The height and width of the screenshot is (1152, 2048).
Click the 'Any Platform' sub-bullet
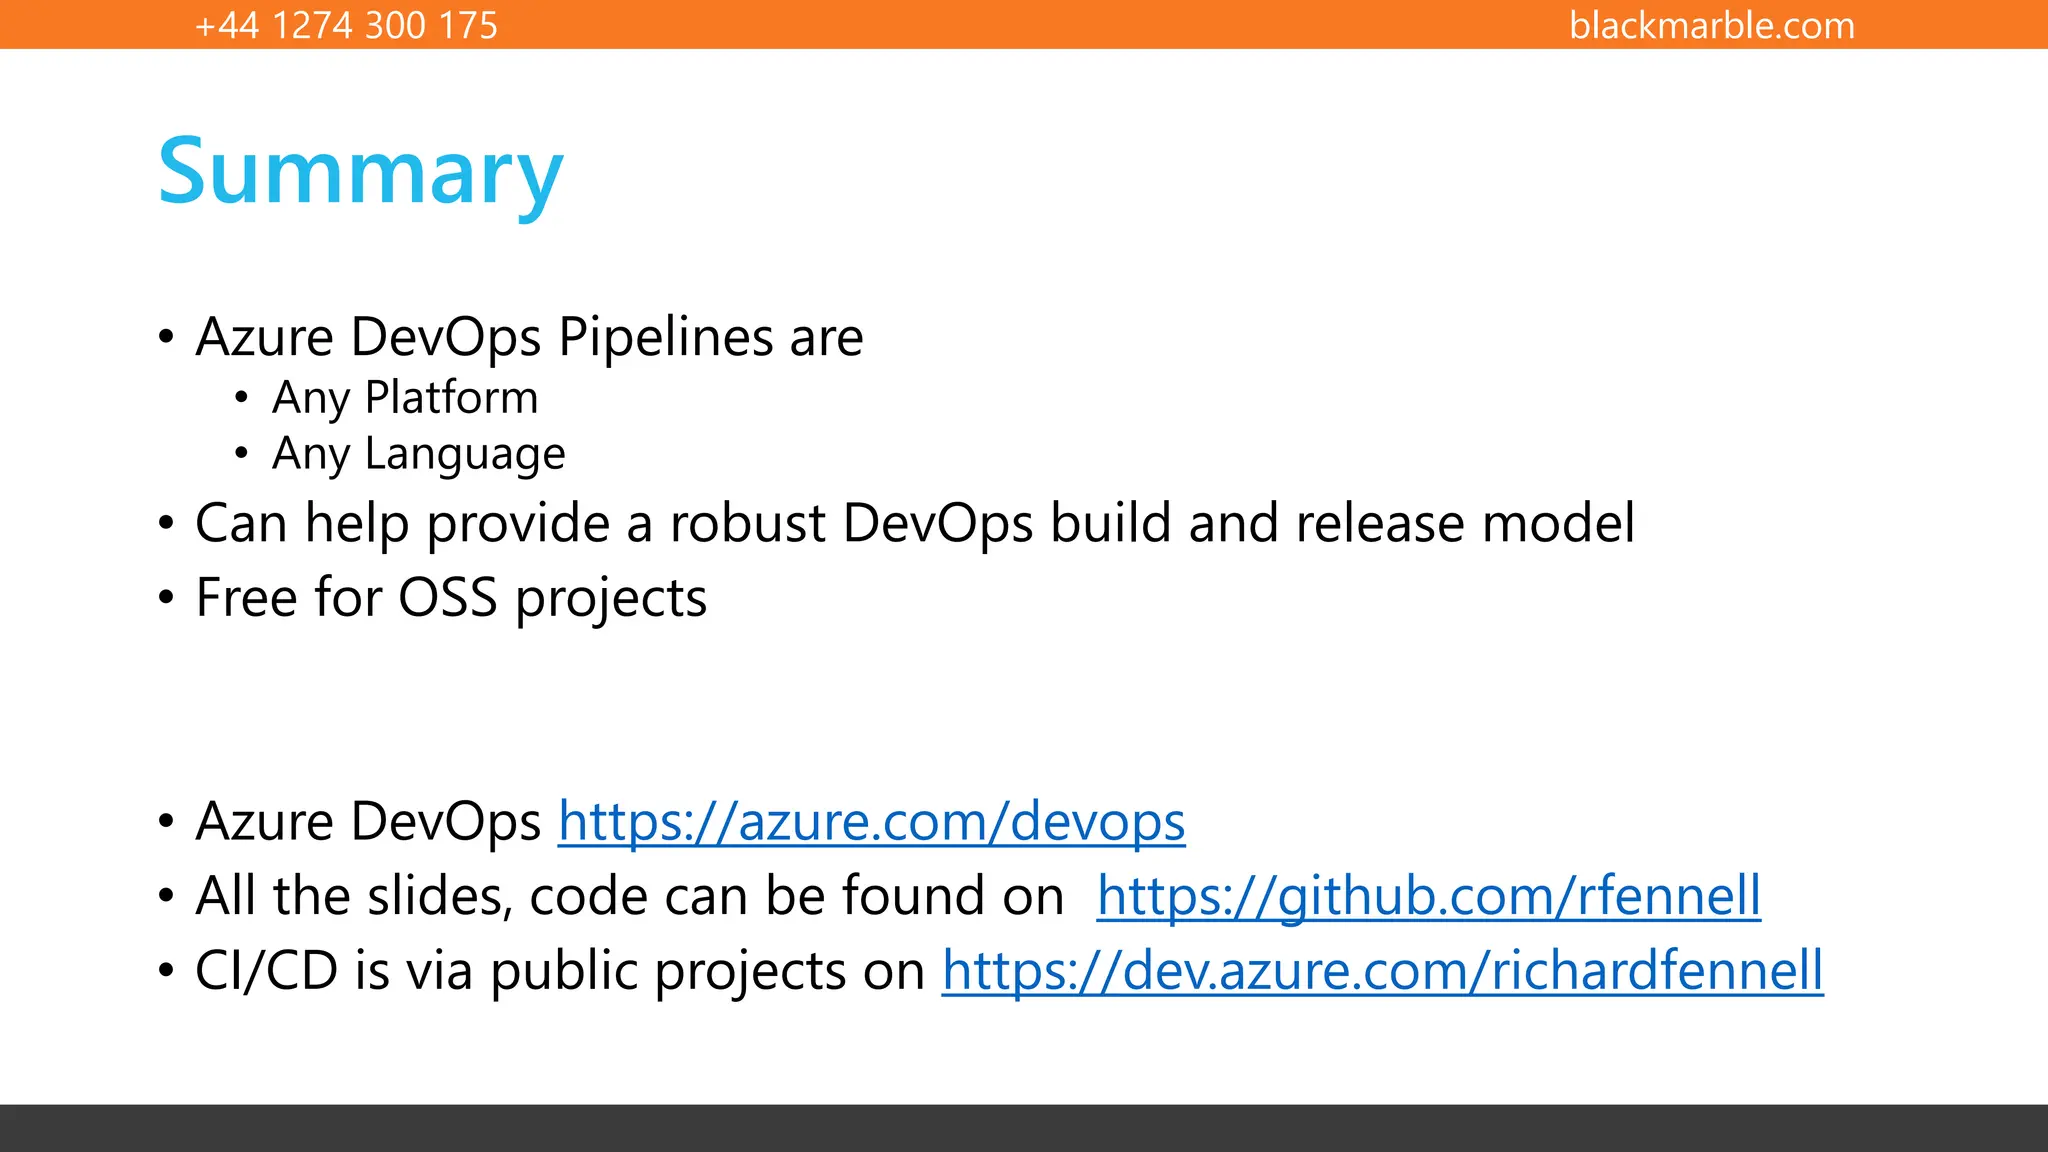[x=405, y=398]
